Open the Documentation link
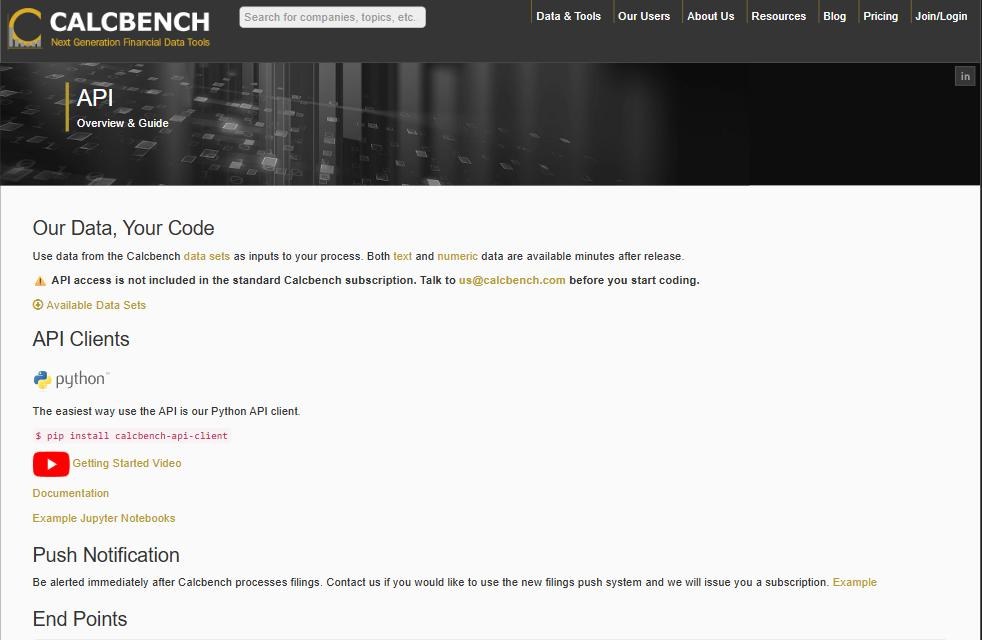982x640 pixels. click(x=71, y=493)
